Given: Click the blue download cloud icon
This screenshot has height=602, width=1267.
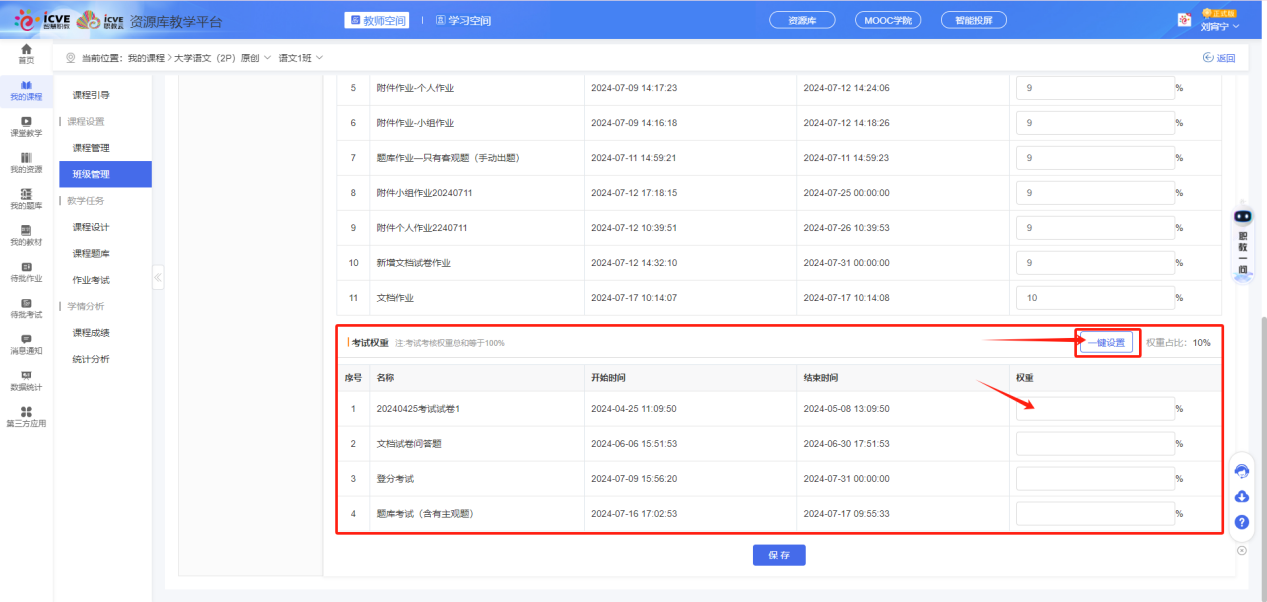Looking at the screenshot, I should pos(1242,497).
